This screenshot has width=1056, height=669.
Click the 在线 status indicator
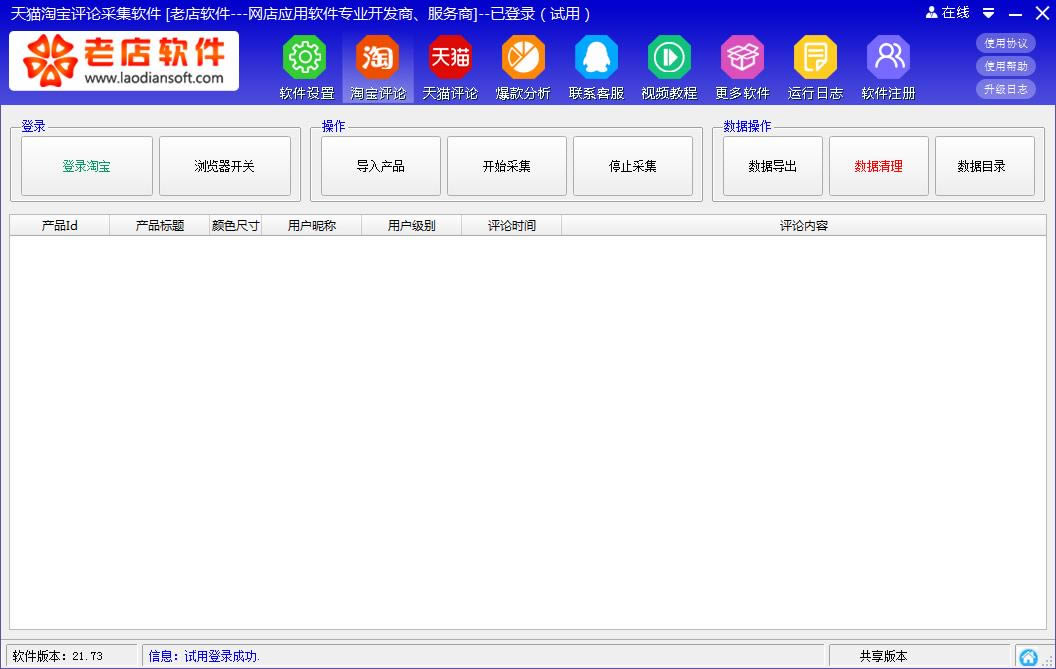[x=948, y=13]
